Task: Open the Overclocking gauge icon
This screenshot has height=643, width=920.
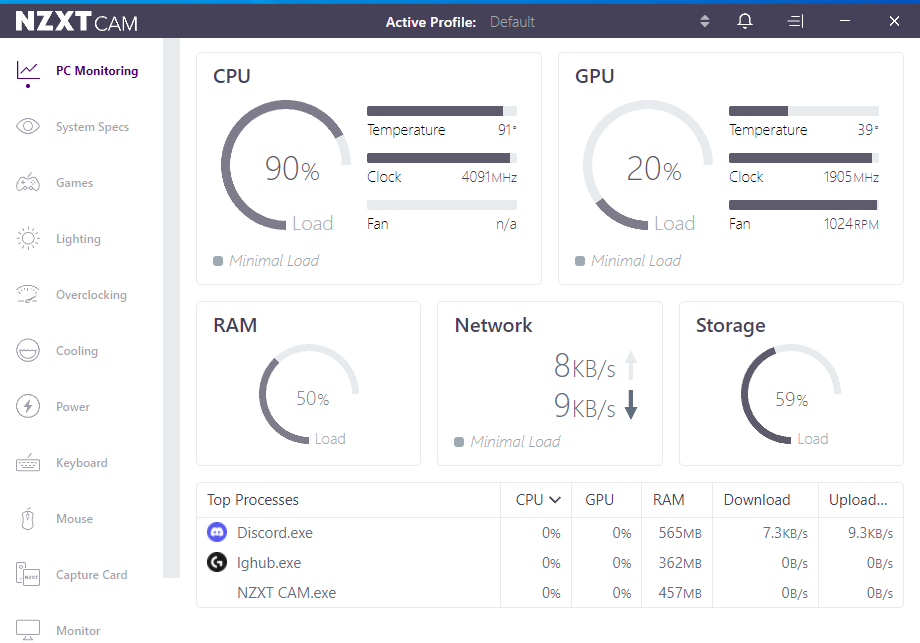Action: pos(28,295)
